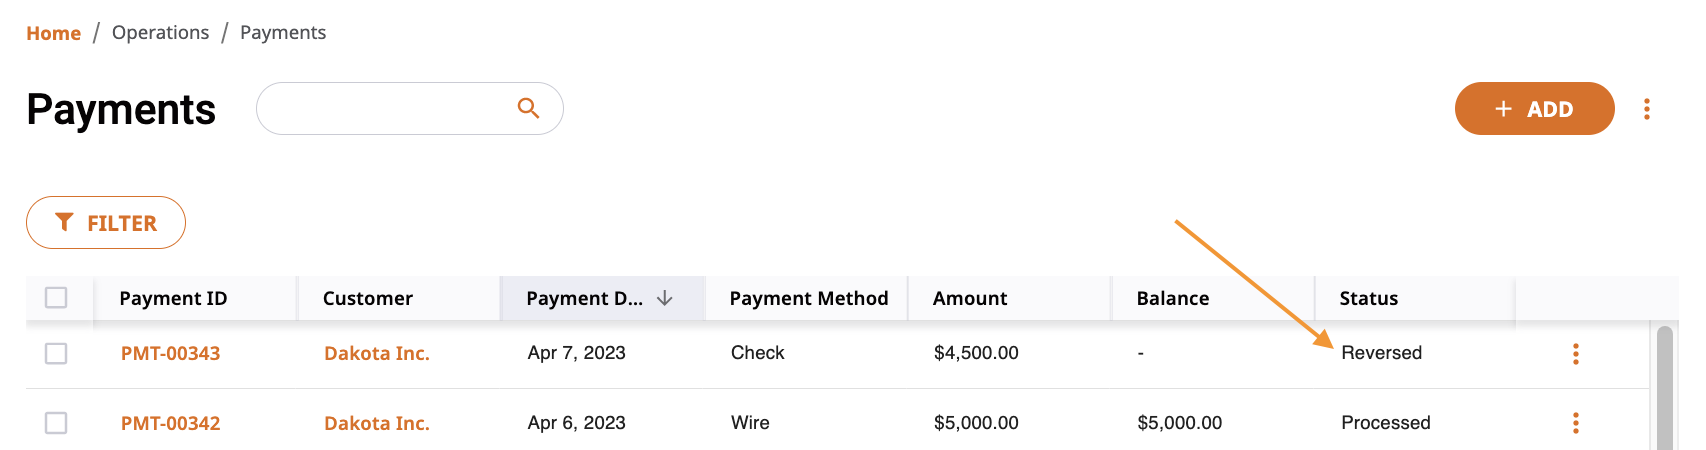Image resolution: width=1706 pixels, height=450 pixels.
Task: Go to Home breadcrumb
Action: coord(53,33)
